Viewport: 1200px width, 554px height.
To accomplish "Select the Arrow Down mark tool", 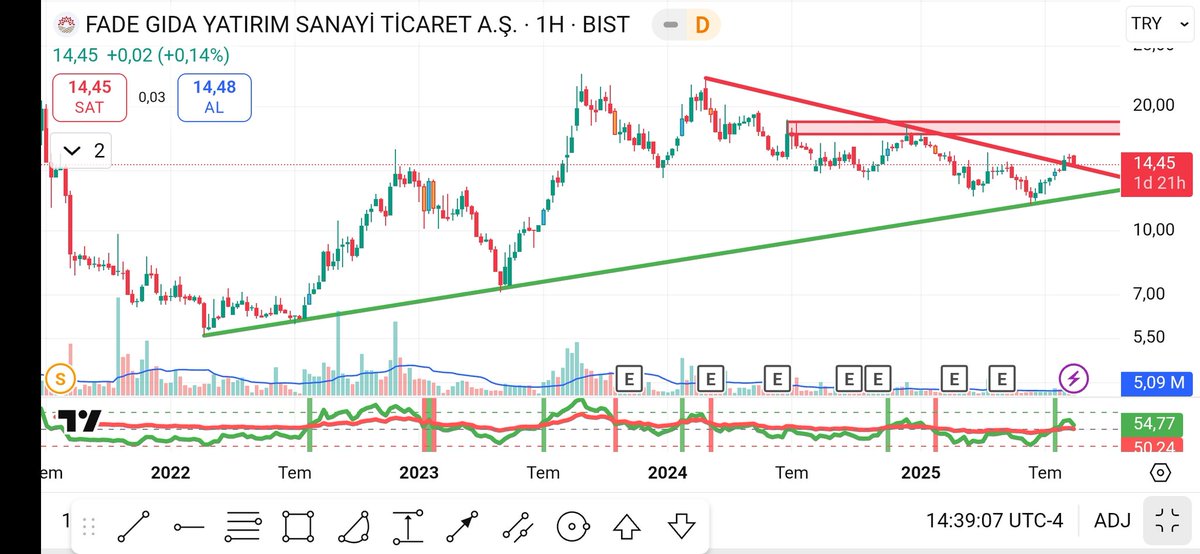I will [x=681, y=525].
